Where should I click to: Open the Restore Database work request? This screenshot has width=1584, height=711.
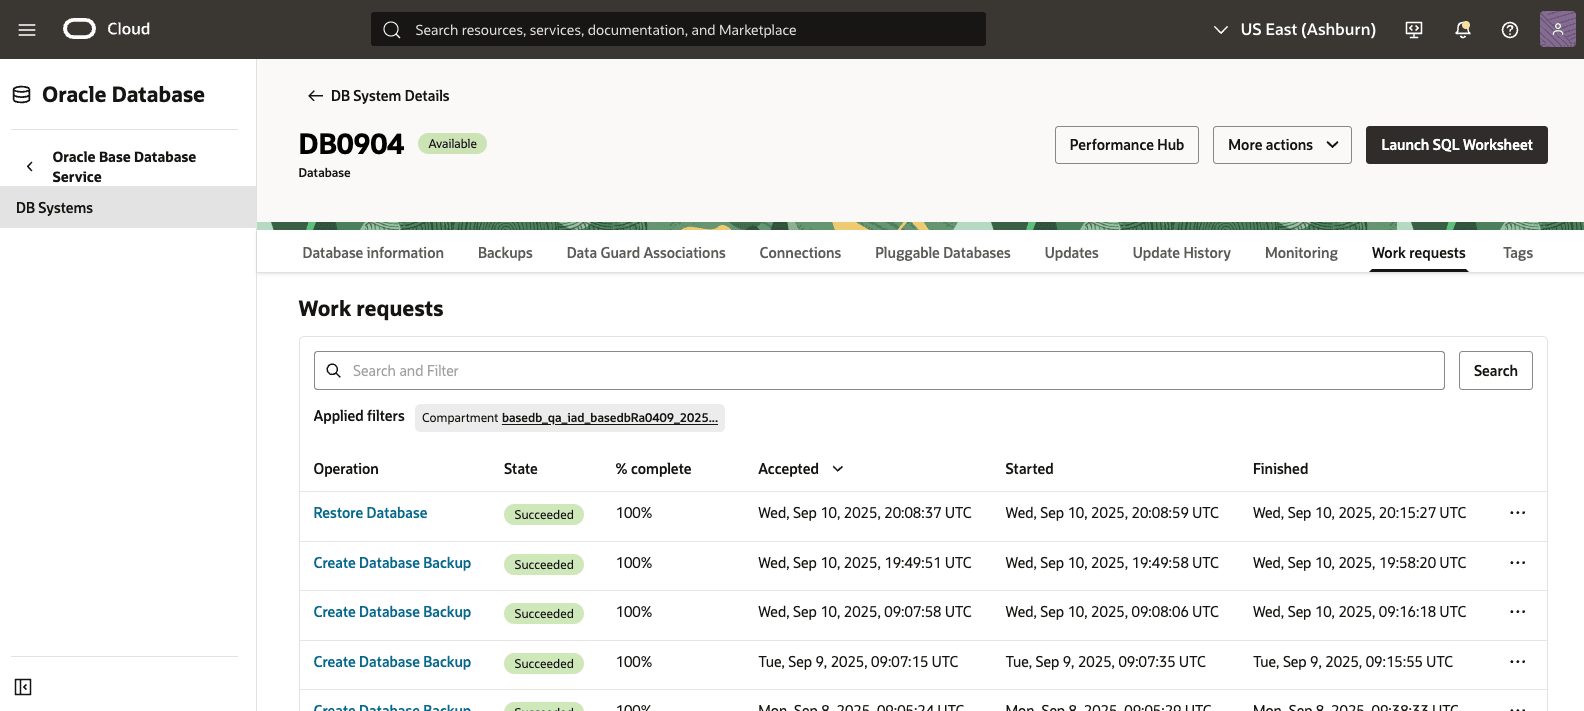[370, 513]
